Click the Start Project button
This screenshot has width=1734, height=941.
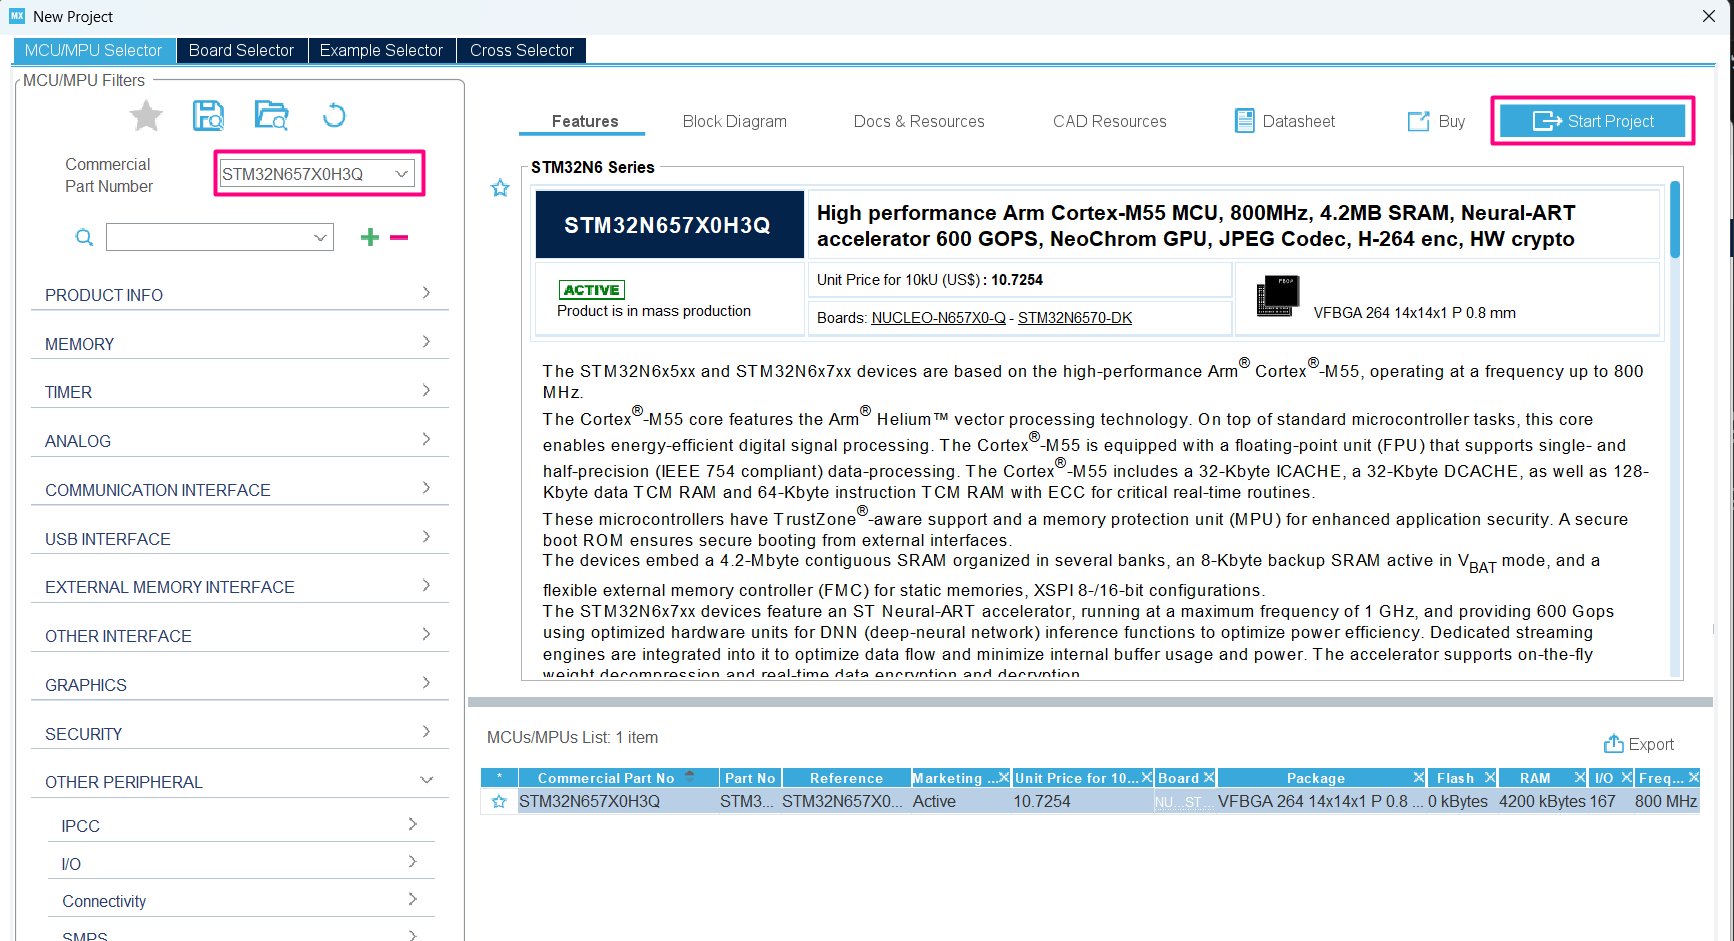coord(1592,120)
